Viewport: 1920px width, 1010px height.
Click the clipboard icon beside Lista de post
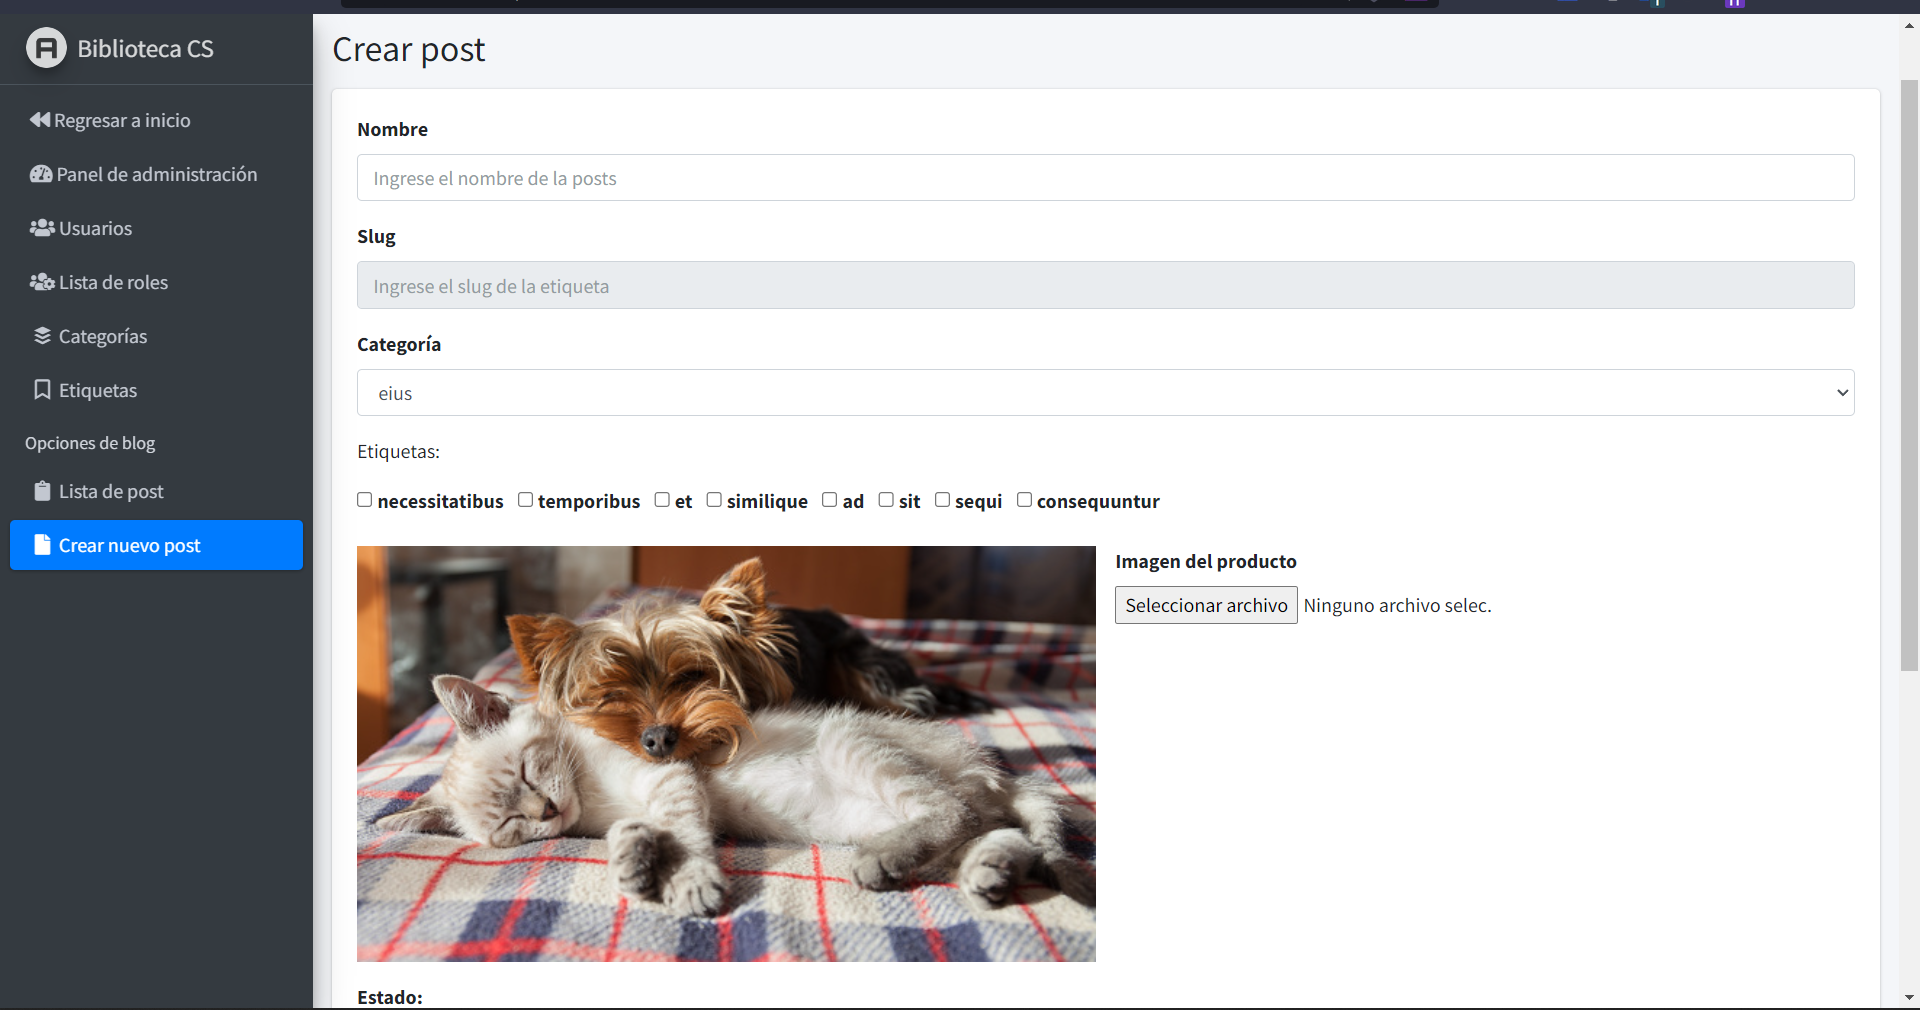click(x=42, y=491)
